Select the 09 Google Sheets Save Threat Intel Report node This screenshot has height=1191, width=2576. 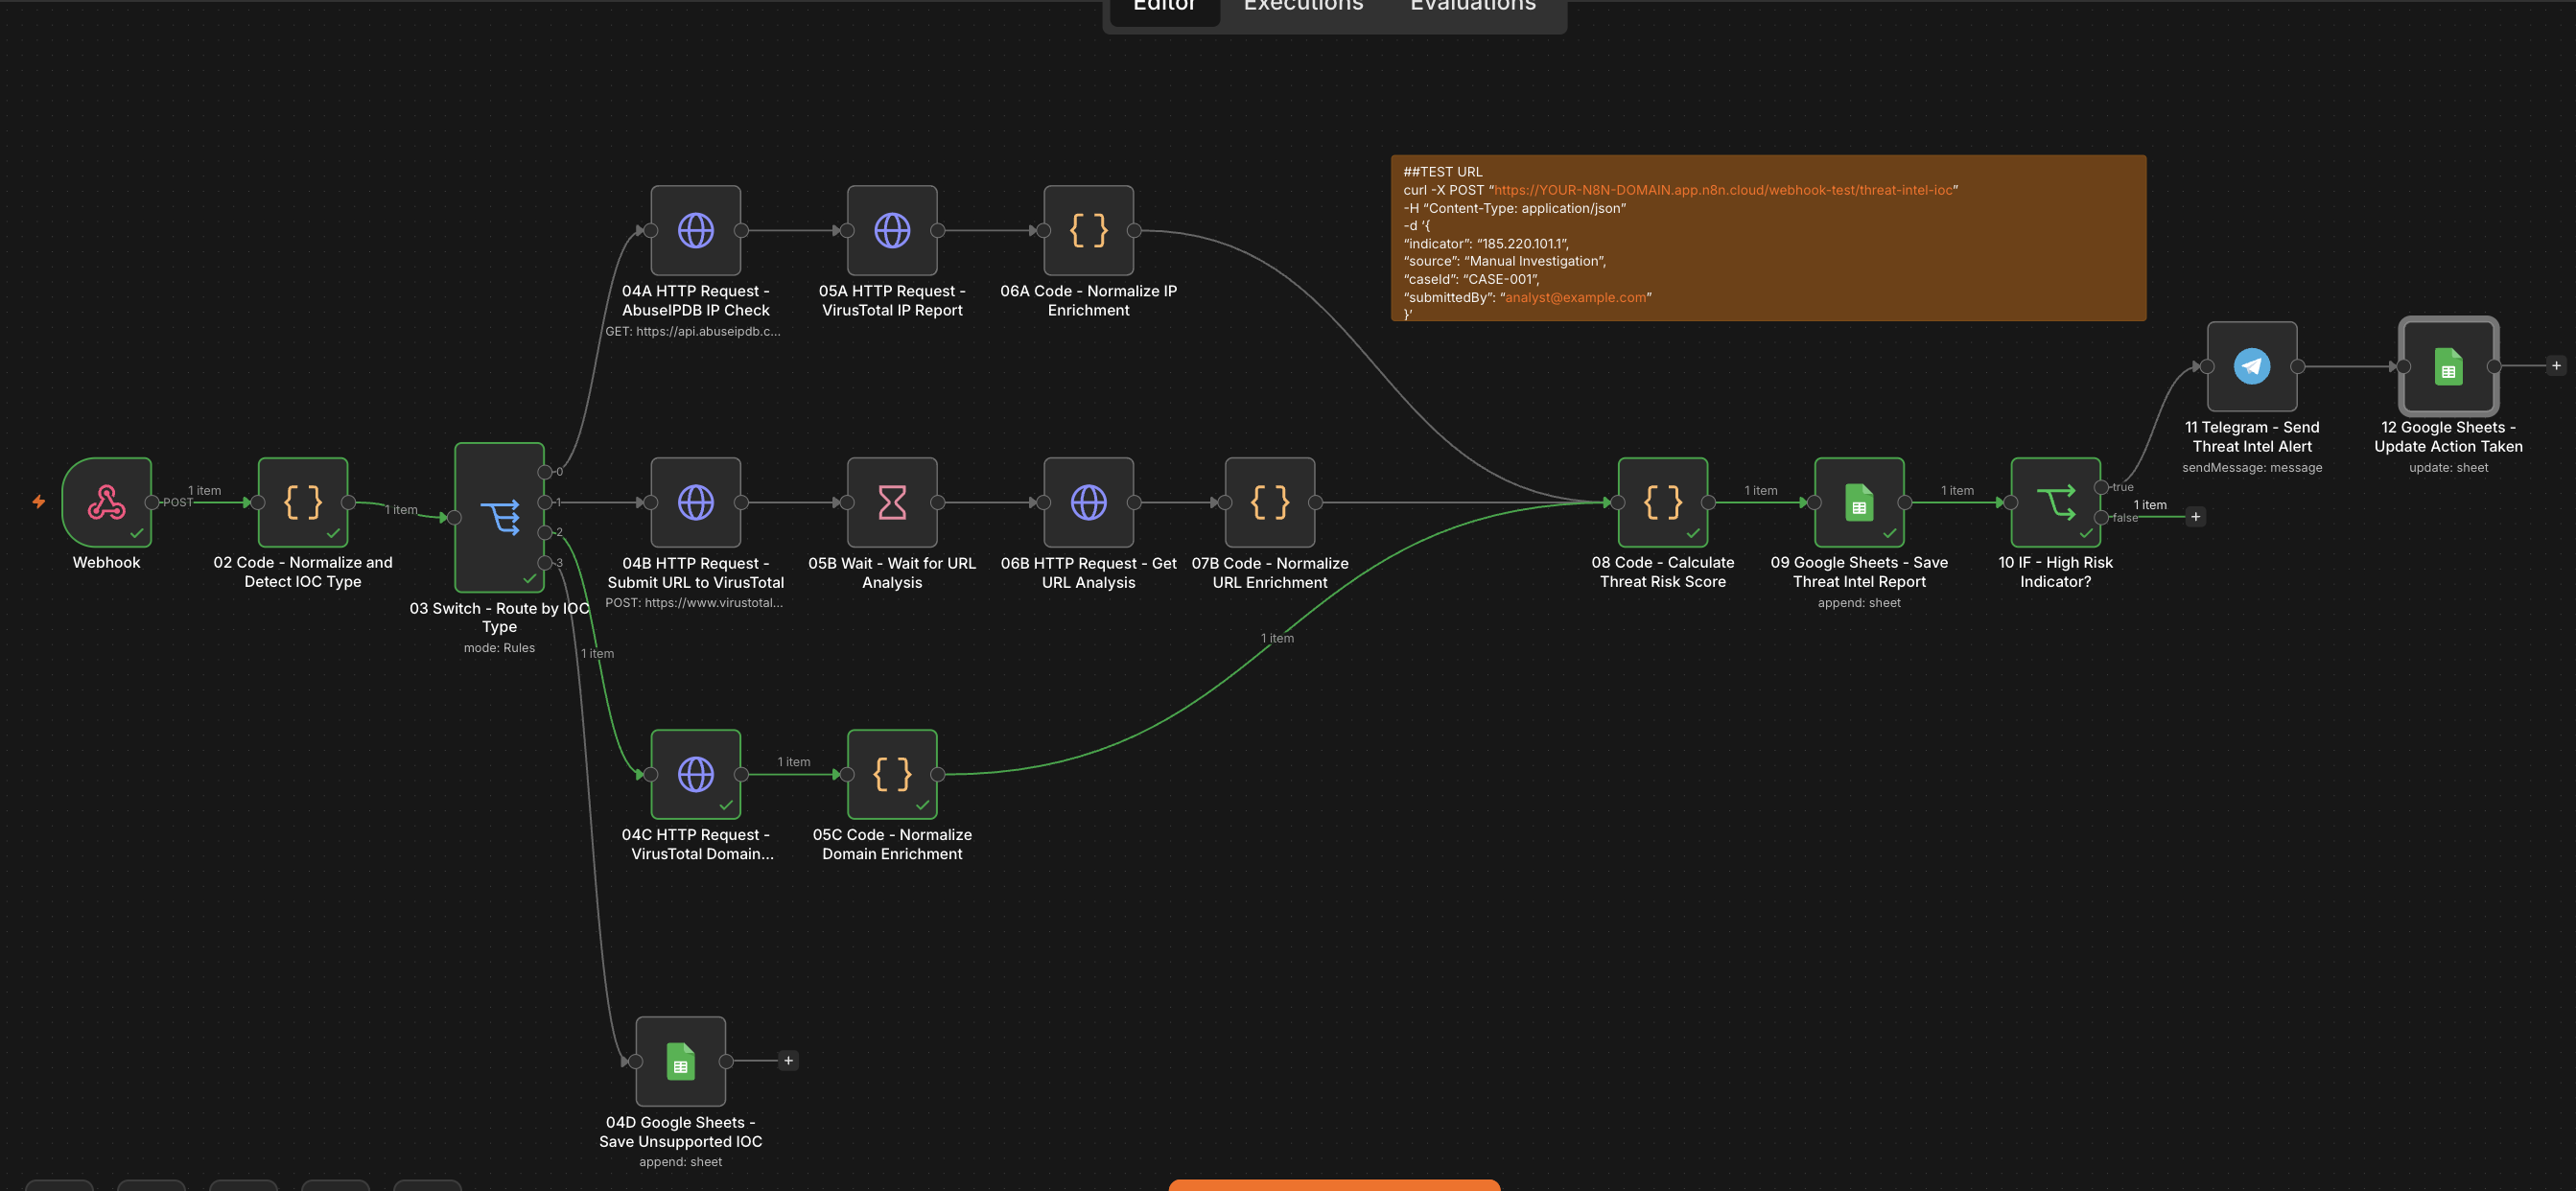(x=1859, y=502)
